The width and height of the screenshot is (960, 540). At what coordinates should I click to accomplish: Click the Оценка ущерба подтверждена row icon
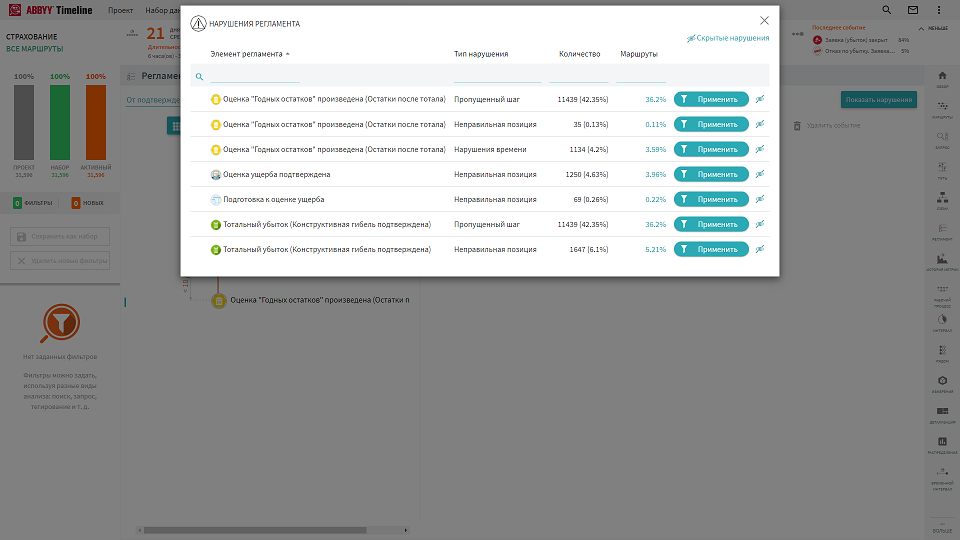216,174
